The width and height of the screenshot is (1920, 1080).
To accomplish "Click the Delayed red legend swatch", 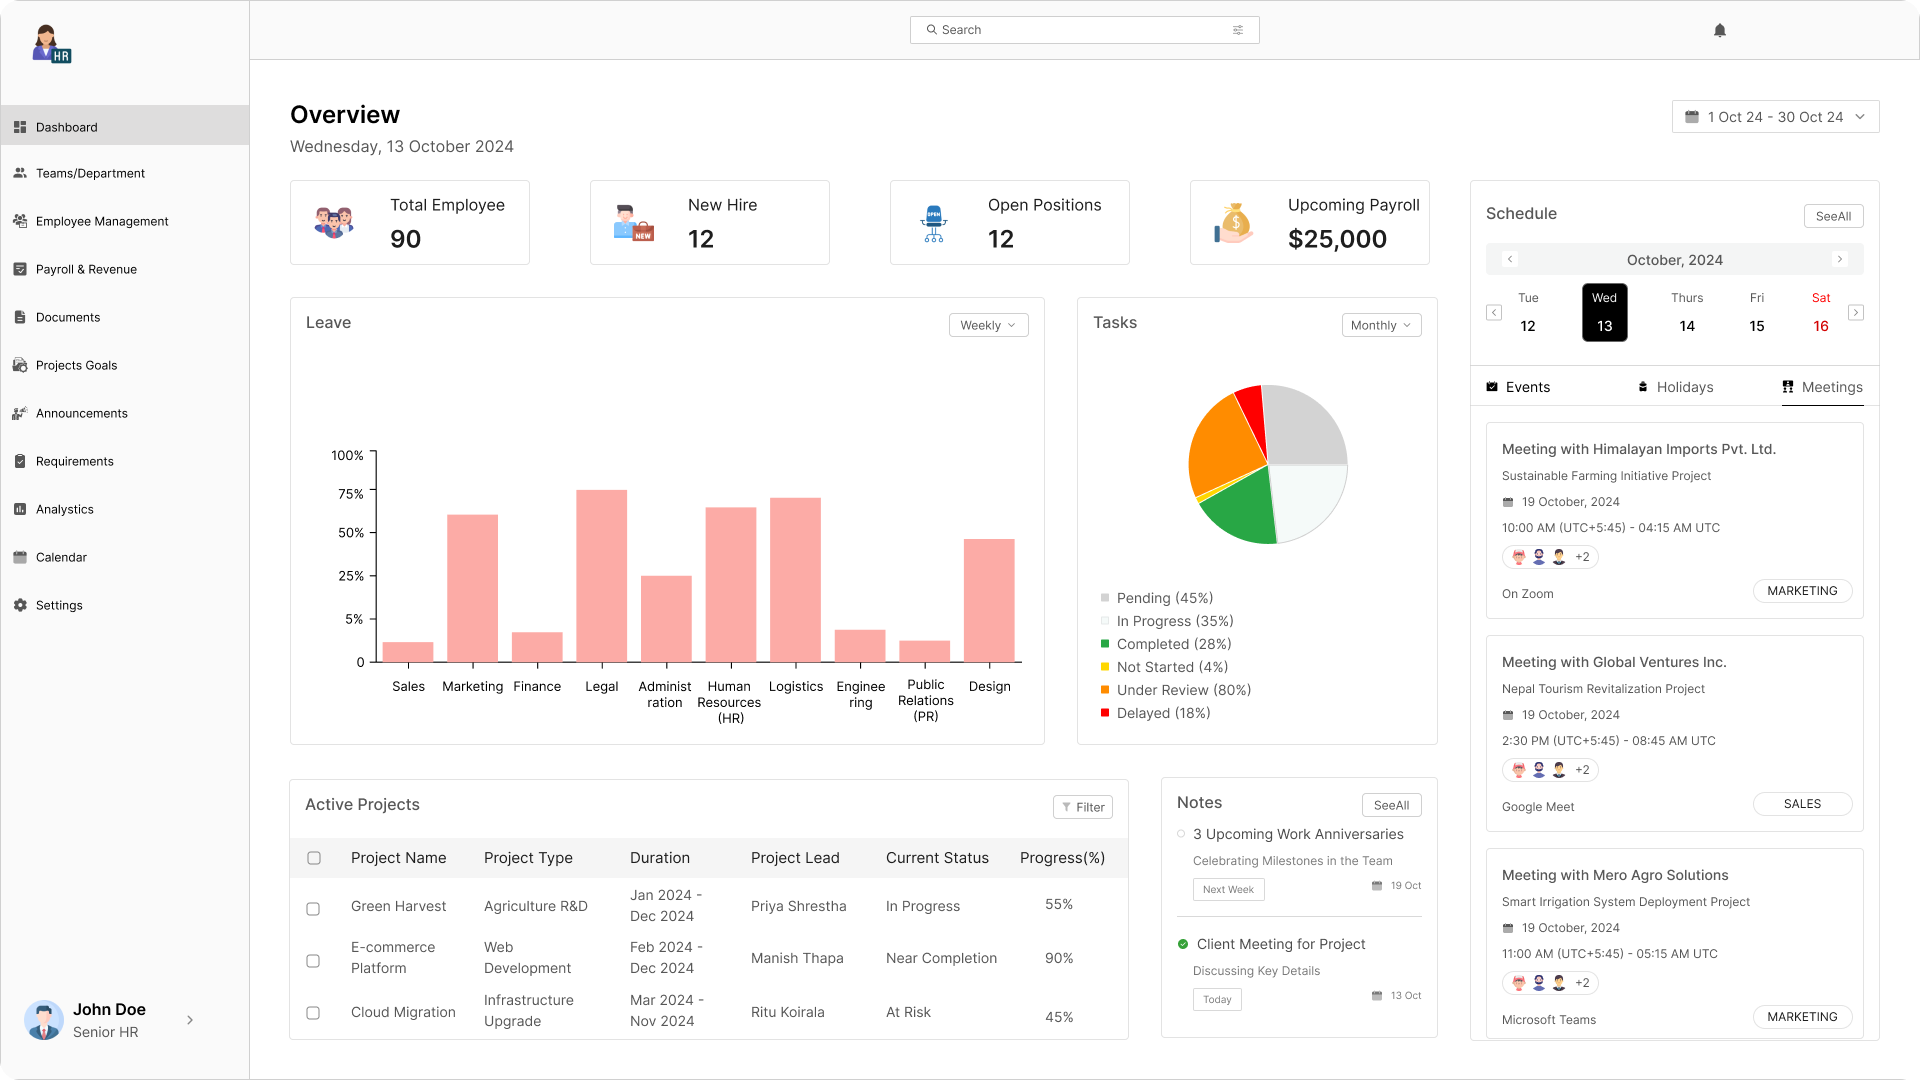I will pyautogui.click(x=1105, y=713).
